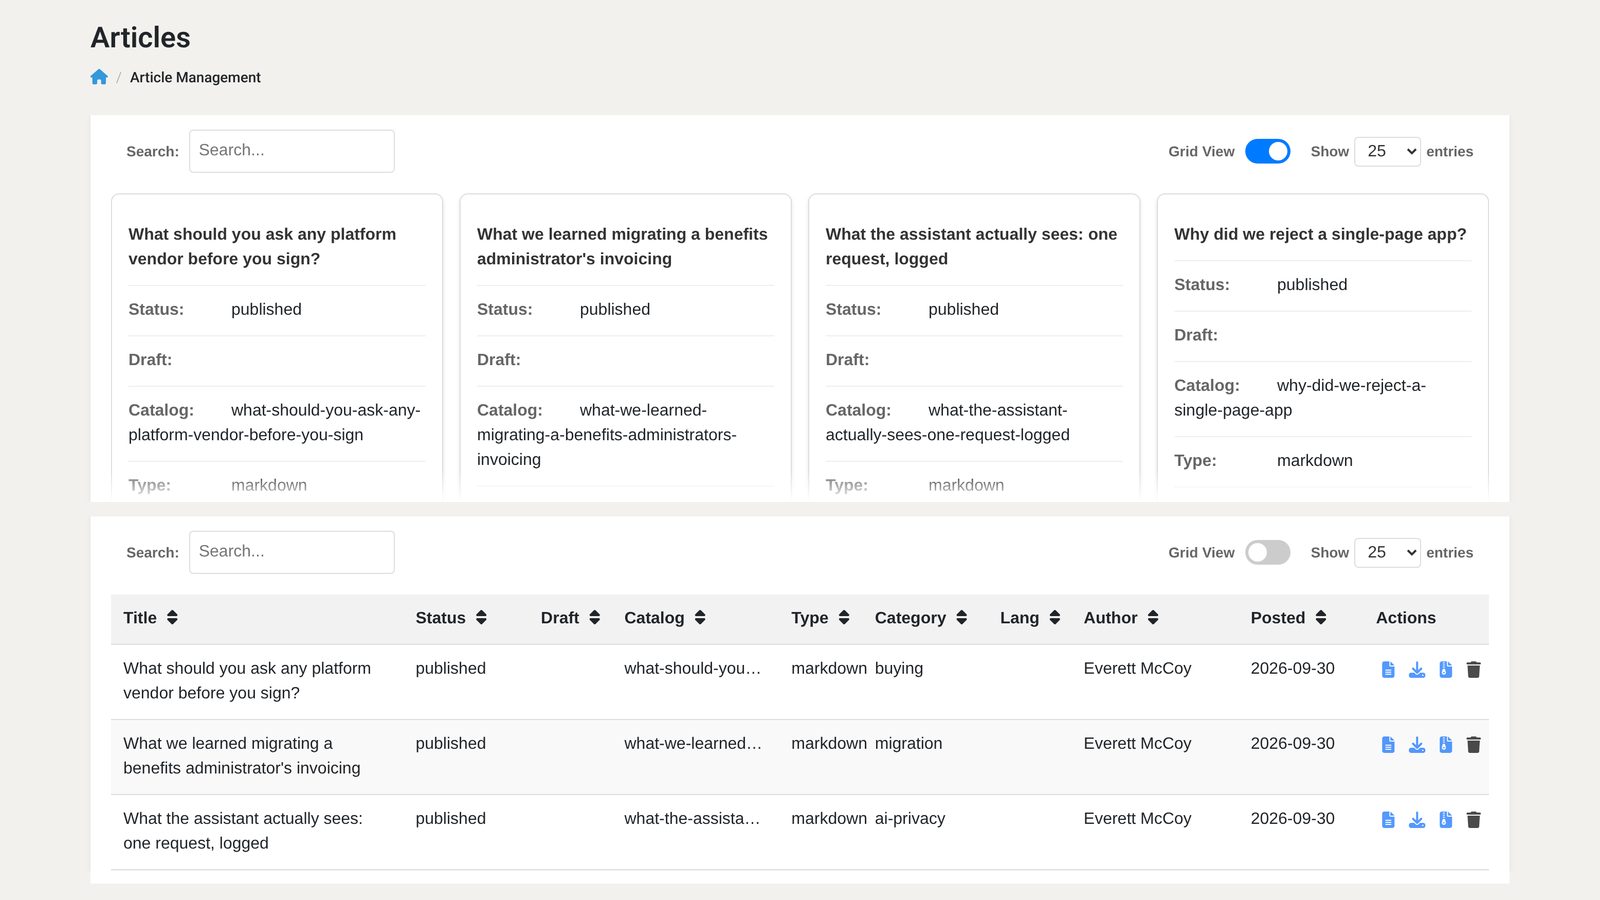
Task: Click 'migration' category cell
Action: [909, 743]
